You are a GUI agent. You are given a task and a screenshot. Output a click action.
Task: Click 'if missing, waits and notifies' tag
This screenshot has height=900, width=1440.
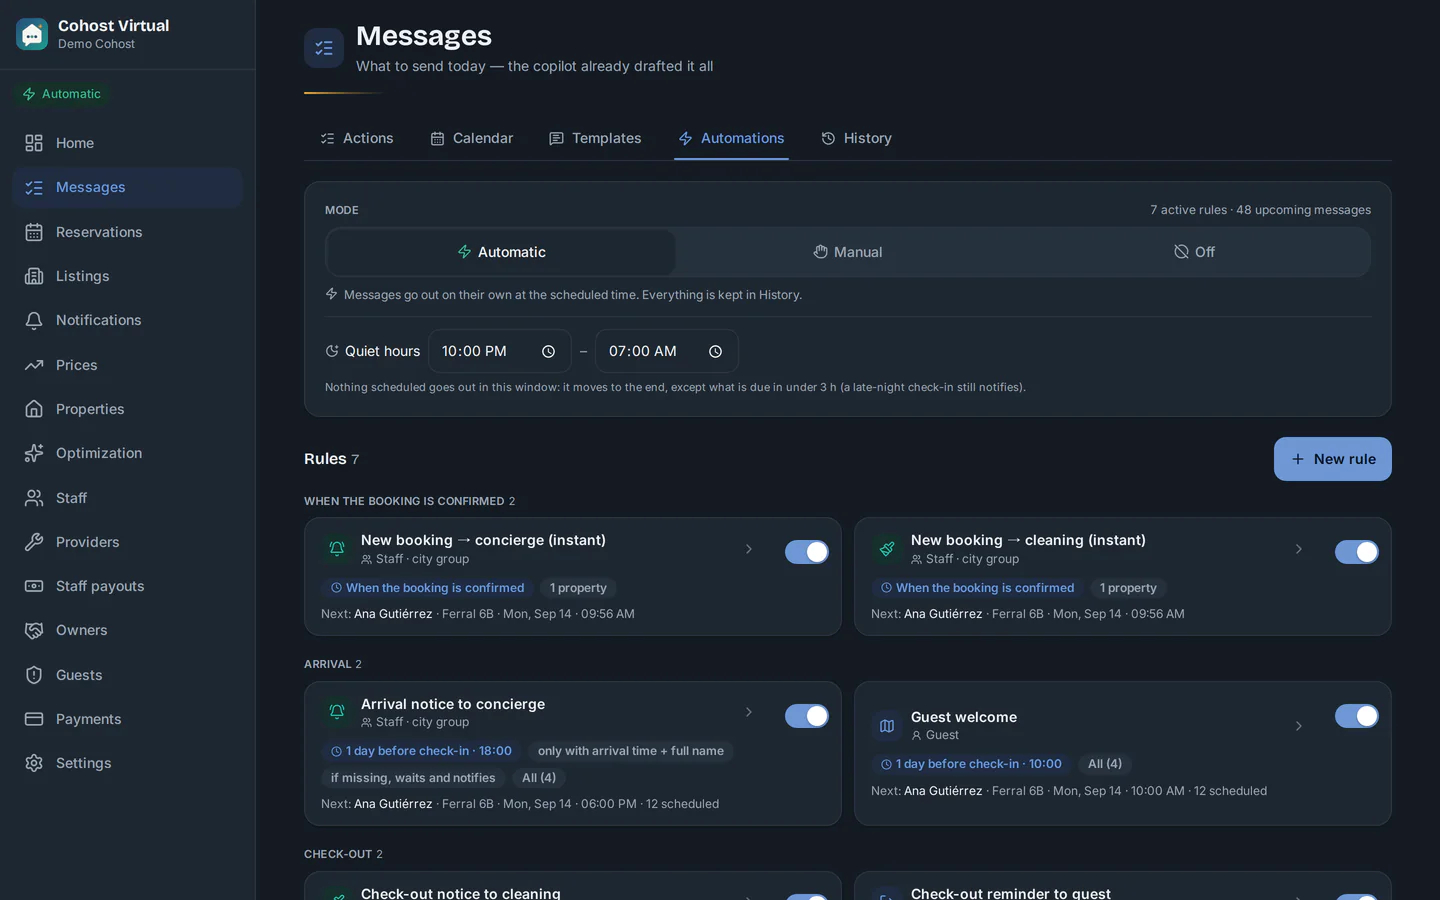point(413,778)
